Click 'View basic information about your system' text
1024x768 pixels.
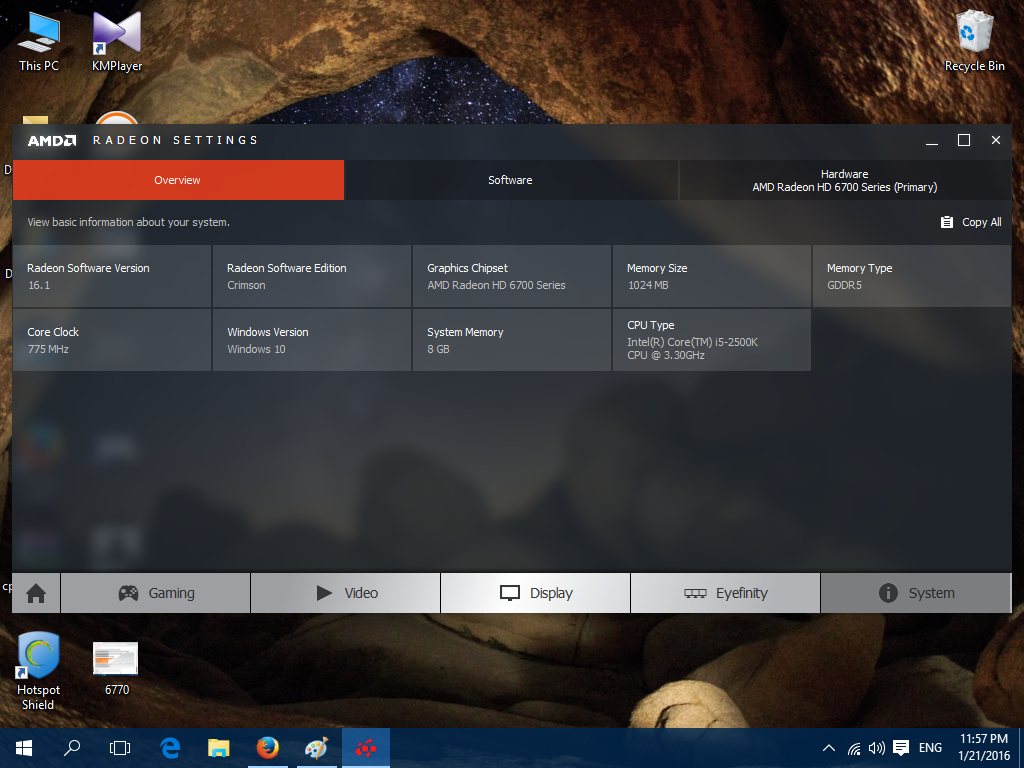[129, 222]
